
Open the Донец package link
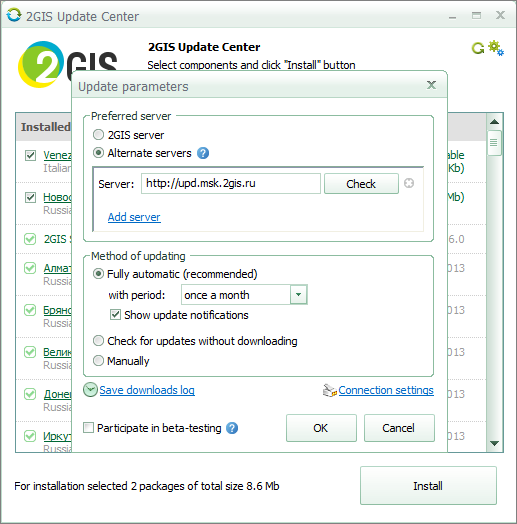pos(57,394)
